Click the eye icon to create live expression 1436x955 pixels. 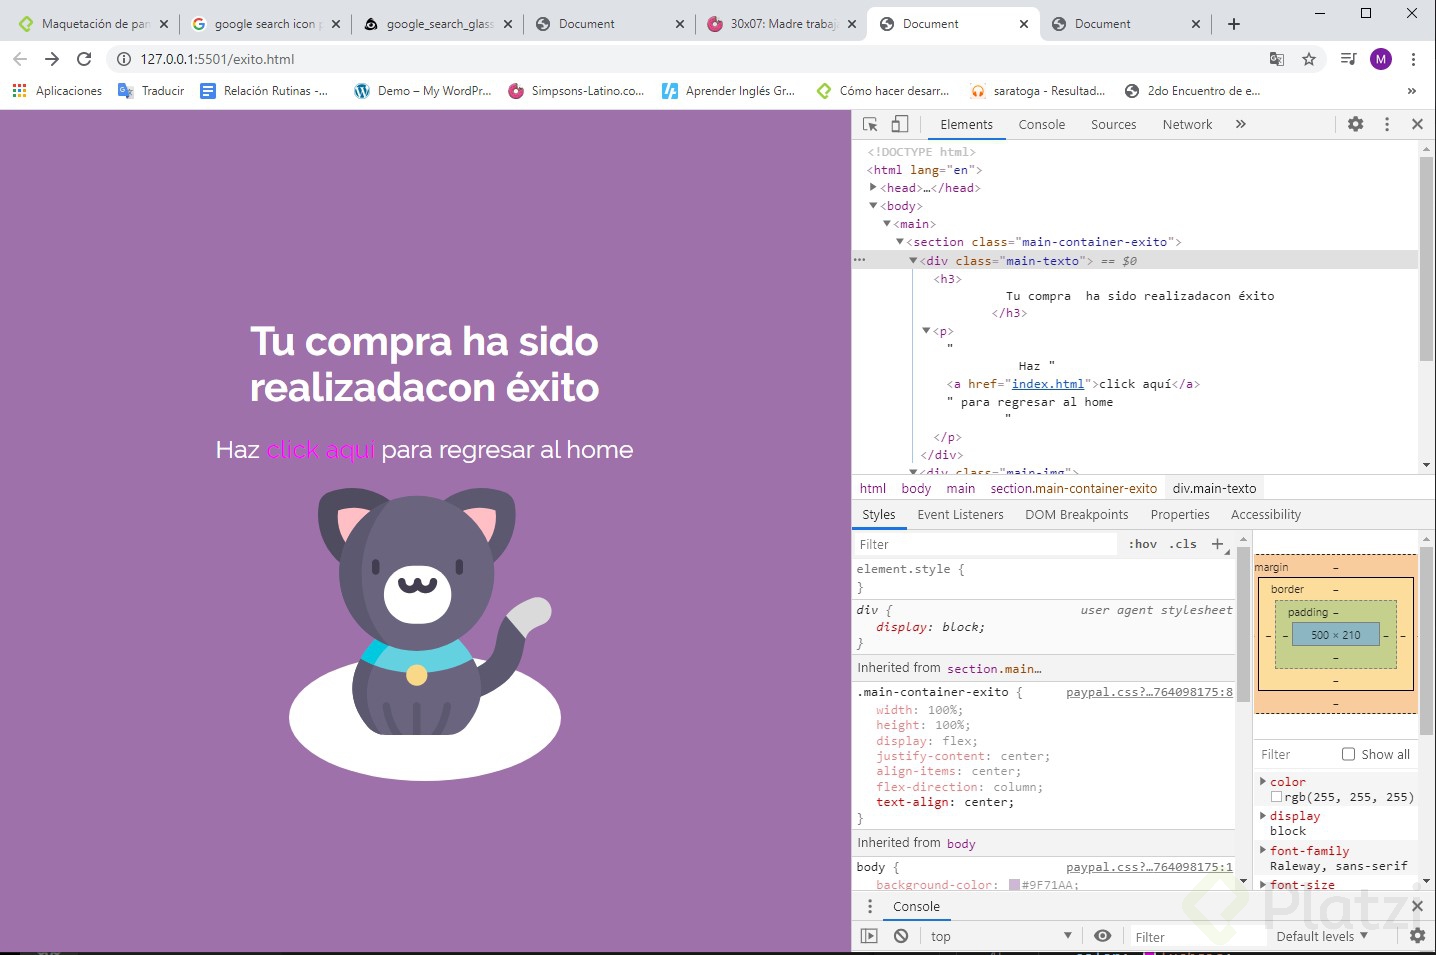1102,935
